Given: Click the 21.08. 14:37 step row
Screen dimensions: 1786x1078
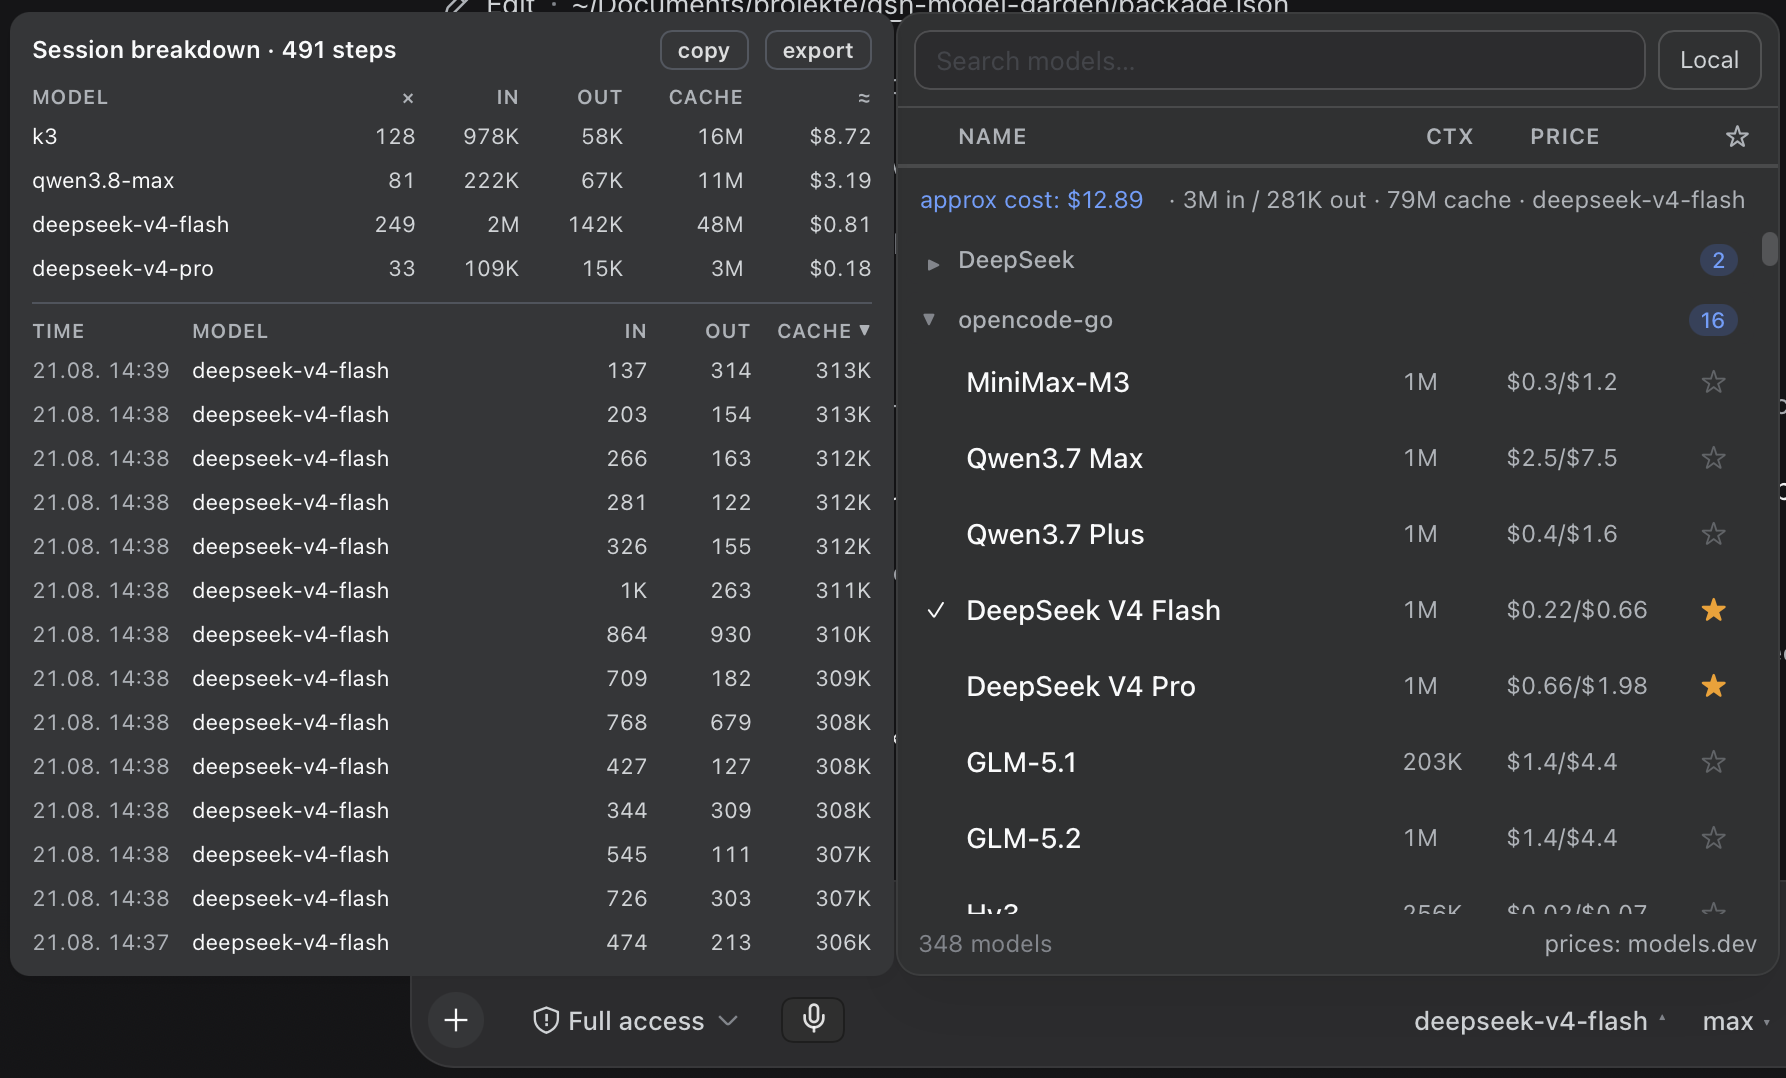Looking at the screenshot, I should coord(451,942).
